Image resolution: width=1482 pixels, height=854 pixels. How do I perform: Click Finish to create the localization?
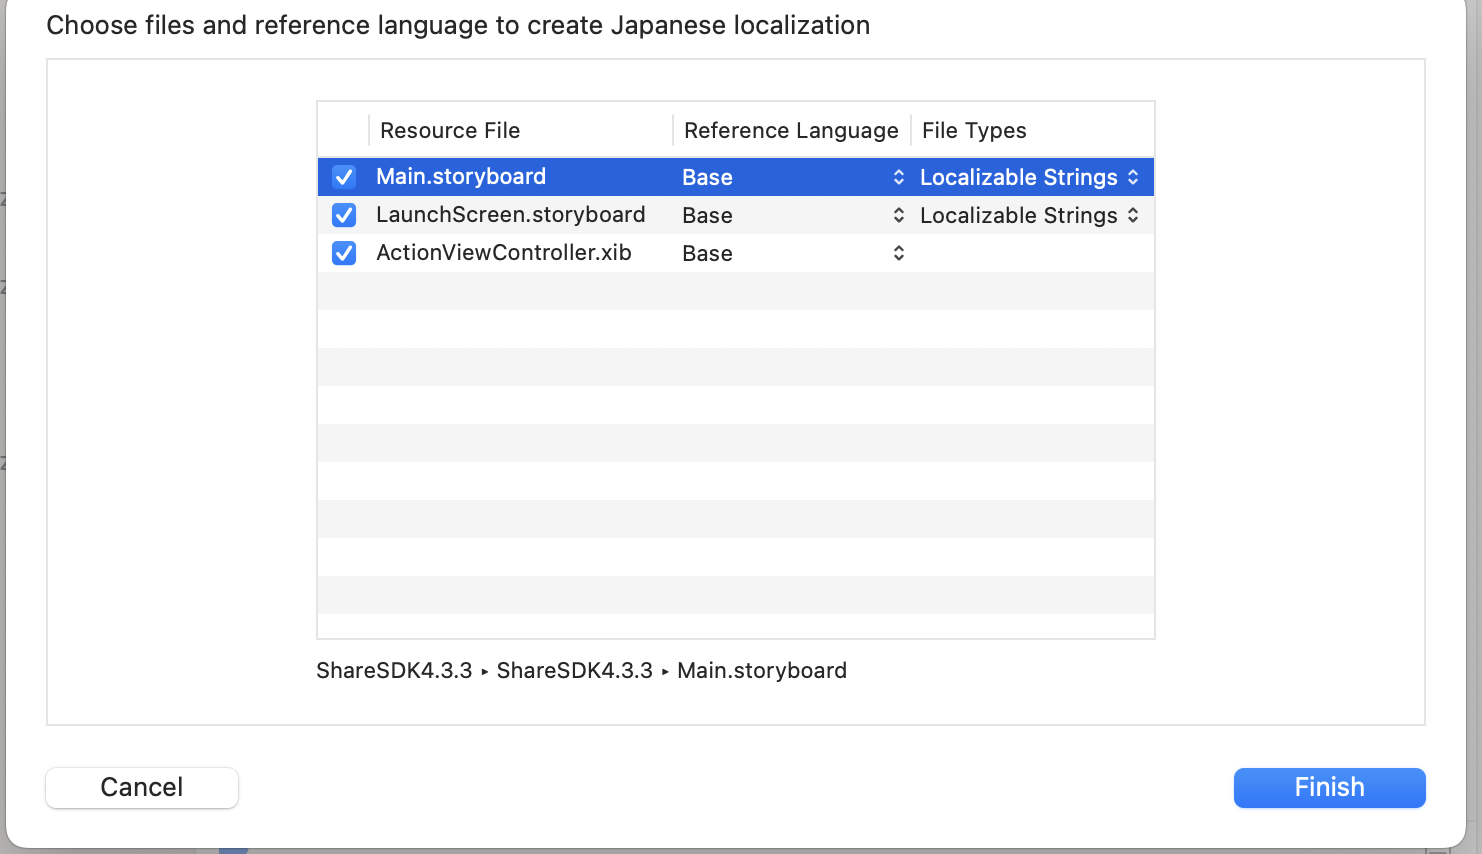pyautogui.click(x=1329, y=787)
